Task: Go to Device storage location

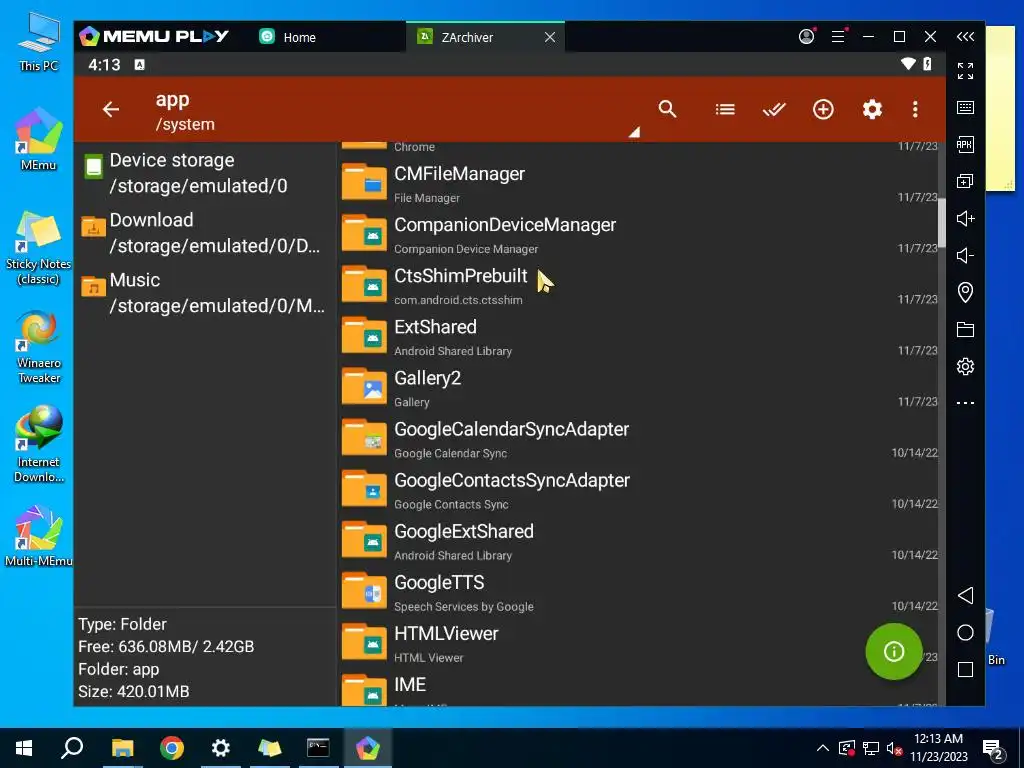Action: 205,173
